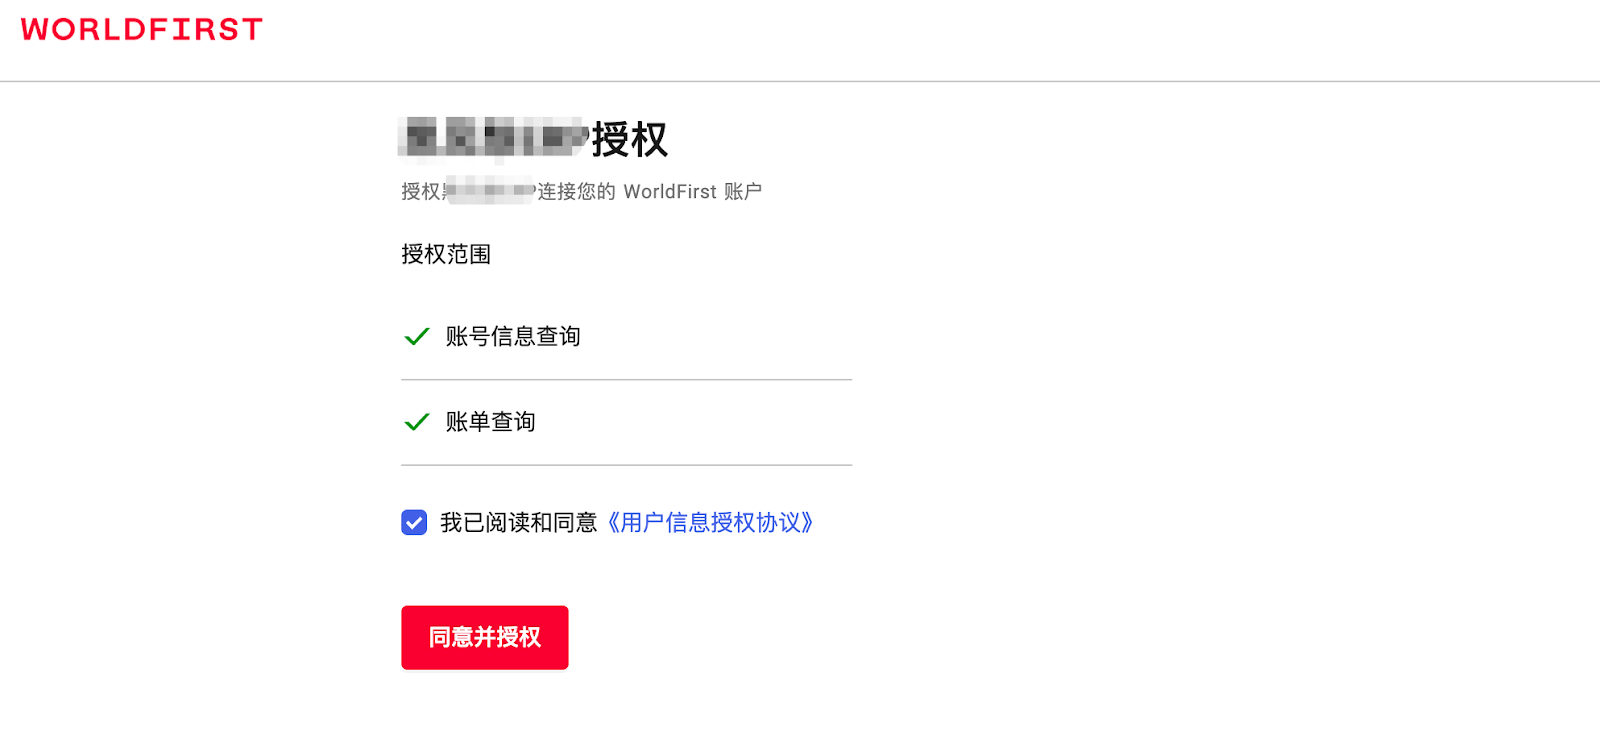Select the 账单查询 permission row
This screenshot has width=1600, height=740.
pos(626,422)
